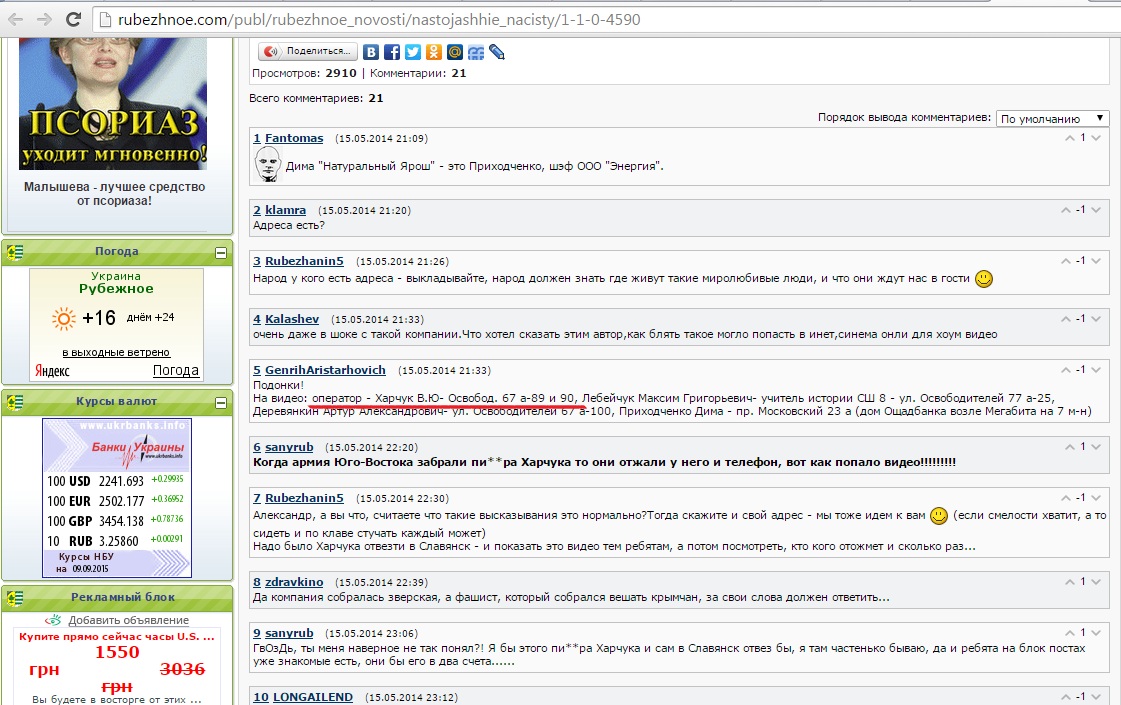Screen dimensions: 1121x705
Task: Click the page info icon beside the URL
Action: point(105,19)
